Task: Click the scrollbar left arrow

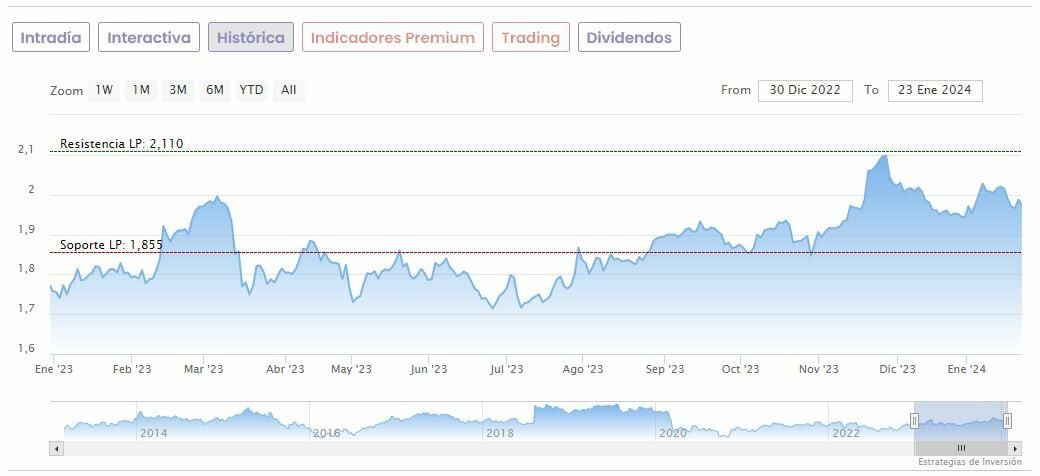Action: coord(56,448)
